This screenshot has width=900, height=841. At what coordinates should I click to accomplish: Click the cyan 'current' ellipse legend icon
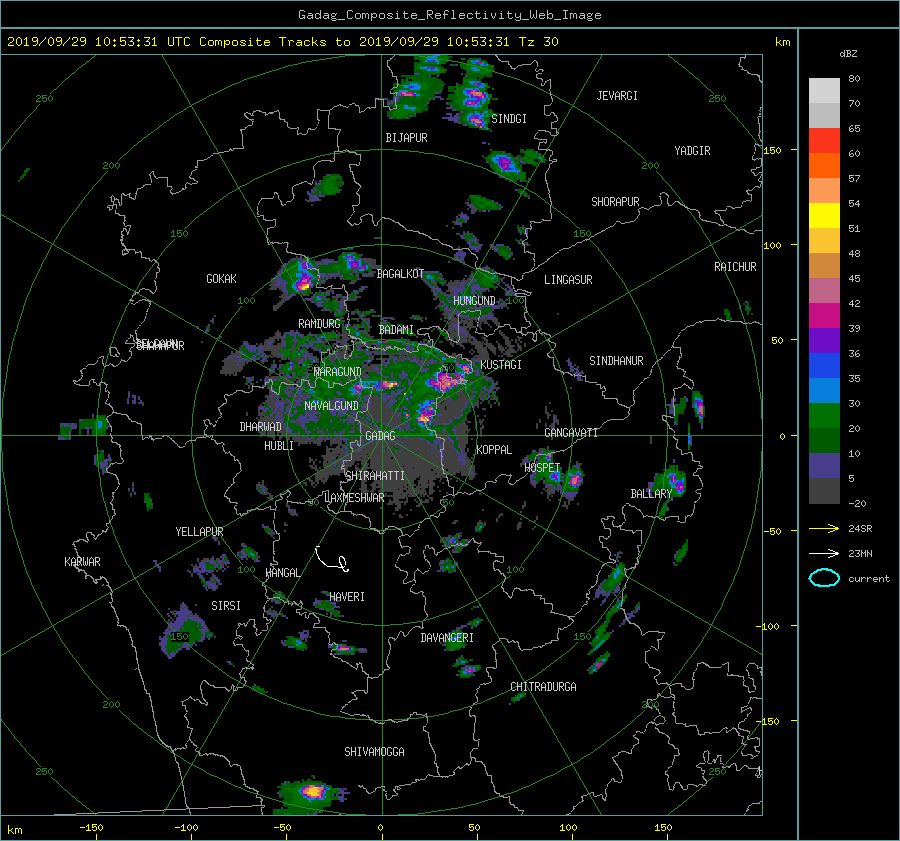tap(824, 578)
